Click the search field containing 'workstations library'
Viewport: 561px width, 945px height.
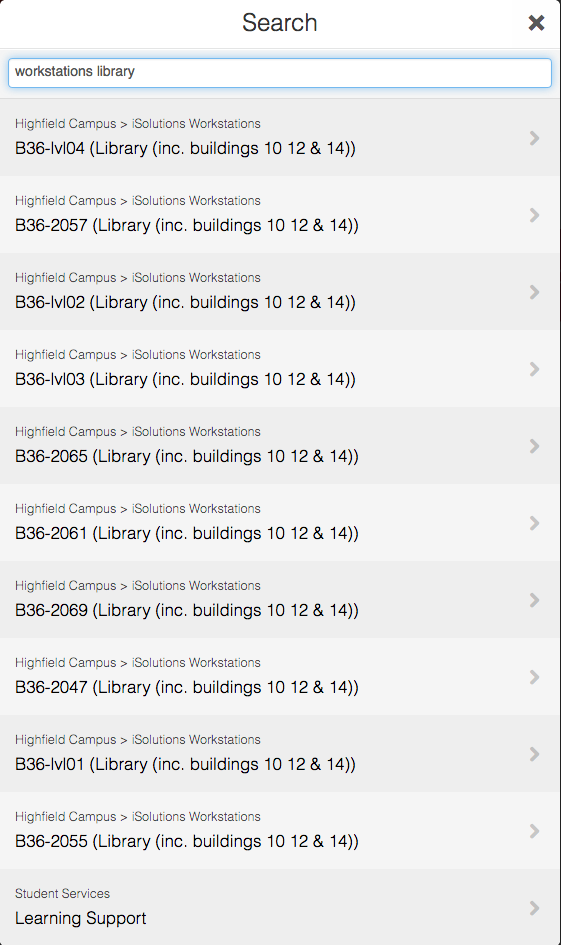(x=280, y=72)
